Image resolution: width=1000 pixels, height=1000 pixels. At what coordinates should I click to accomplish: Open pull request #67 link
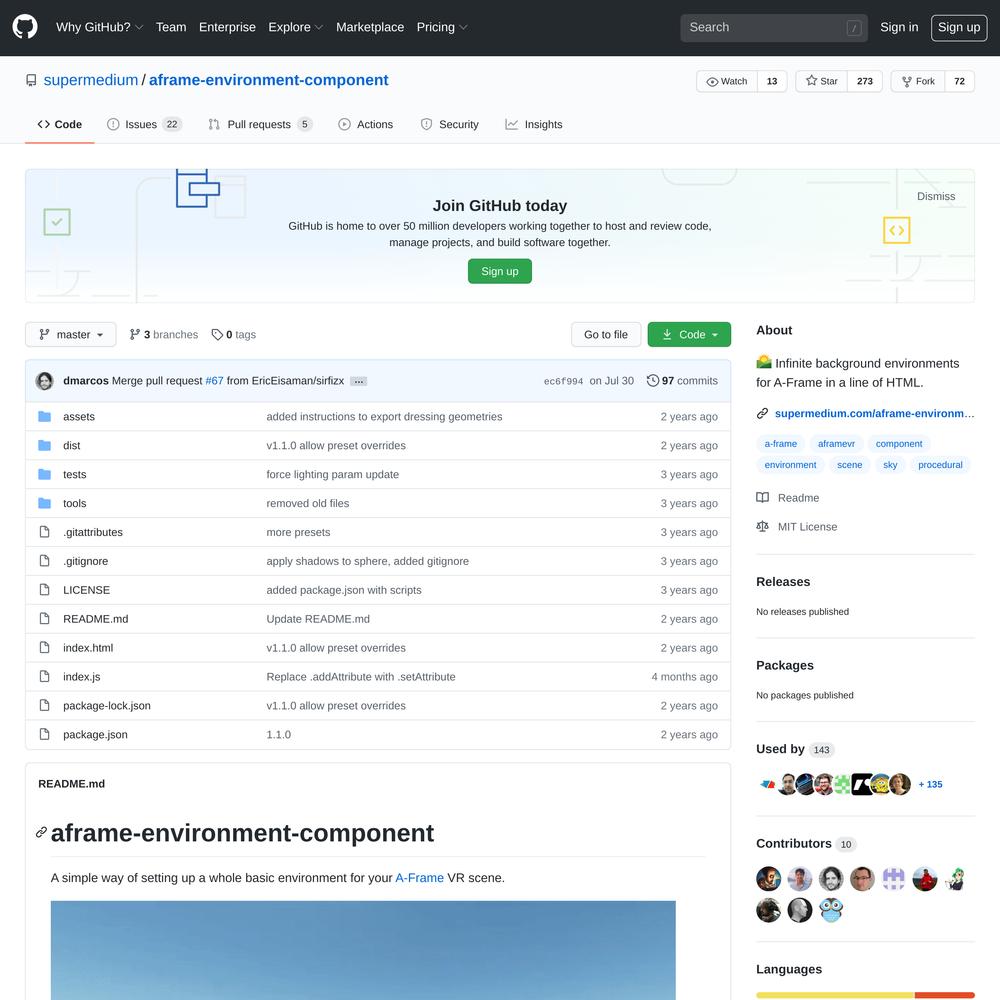(214, 381)
